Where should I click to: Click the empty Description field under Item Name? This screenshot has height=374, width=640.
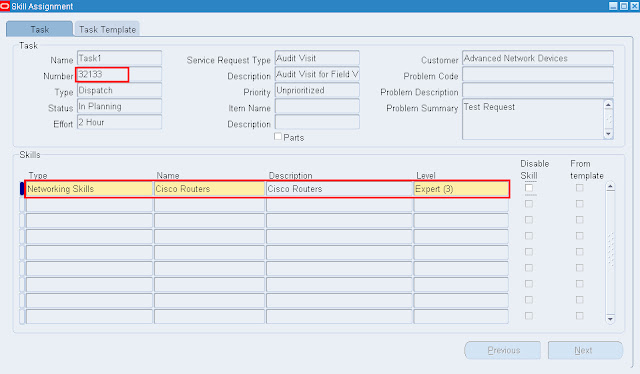(x=317, y=122)
